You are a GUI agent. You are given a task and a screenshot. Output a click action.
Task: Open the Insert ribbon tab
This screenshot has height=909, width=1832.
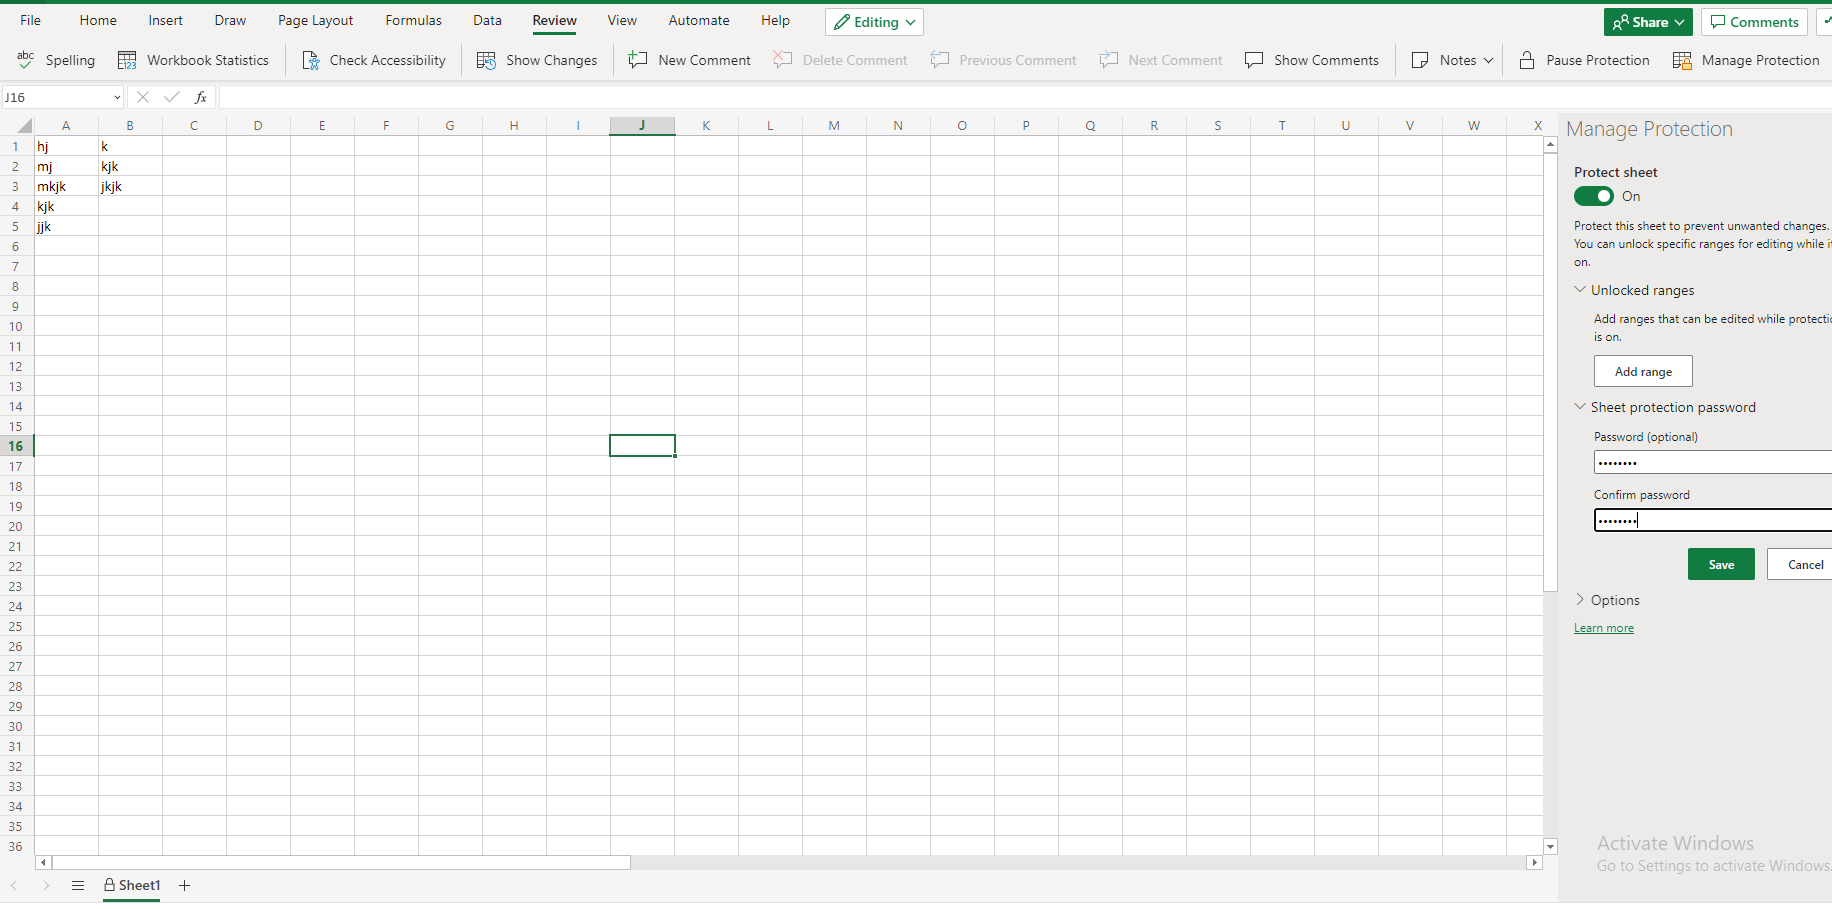[x=165, y=20]
